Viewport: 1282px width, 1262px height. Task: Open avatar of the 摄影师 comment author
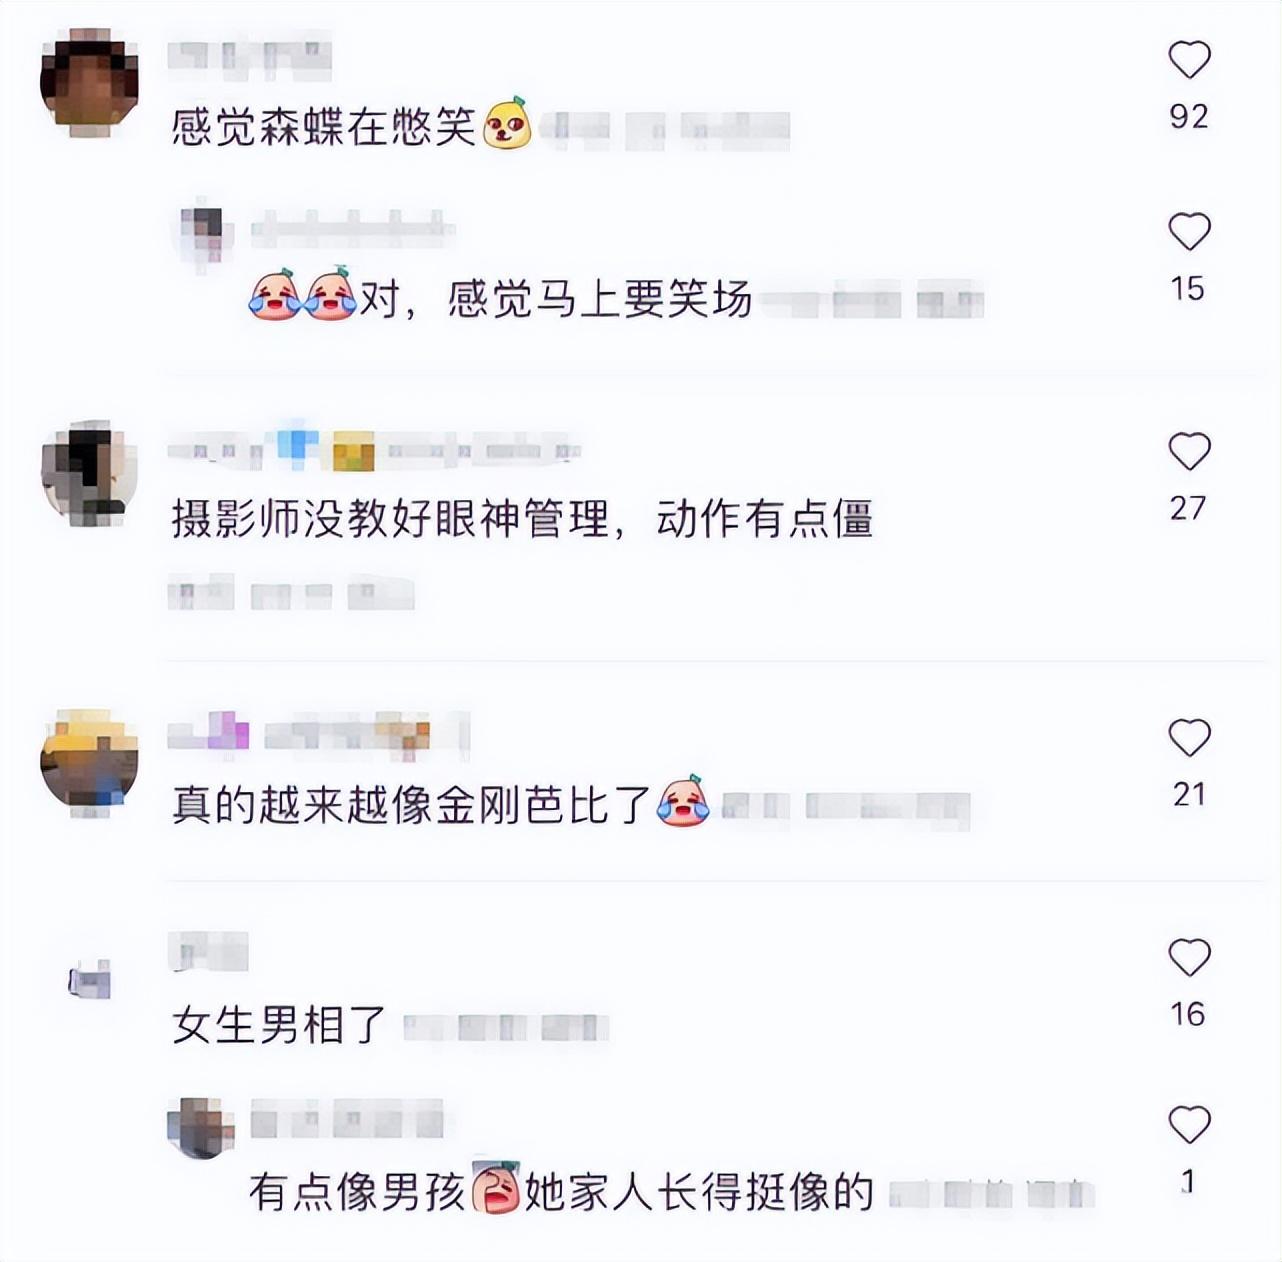coord(89,472)
